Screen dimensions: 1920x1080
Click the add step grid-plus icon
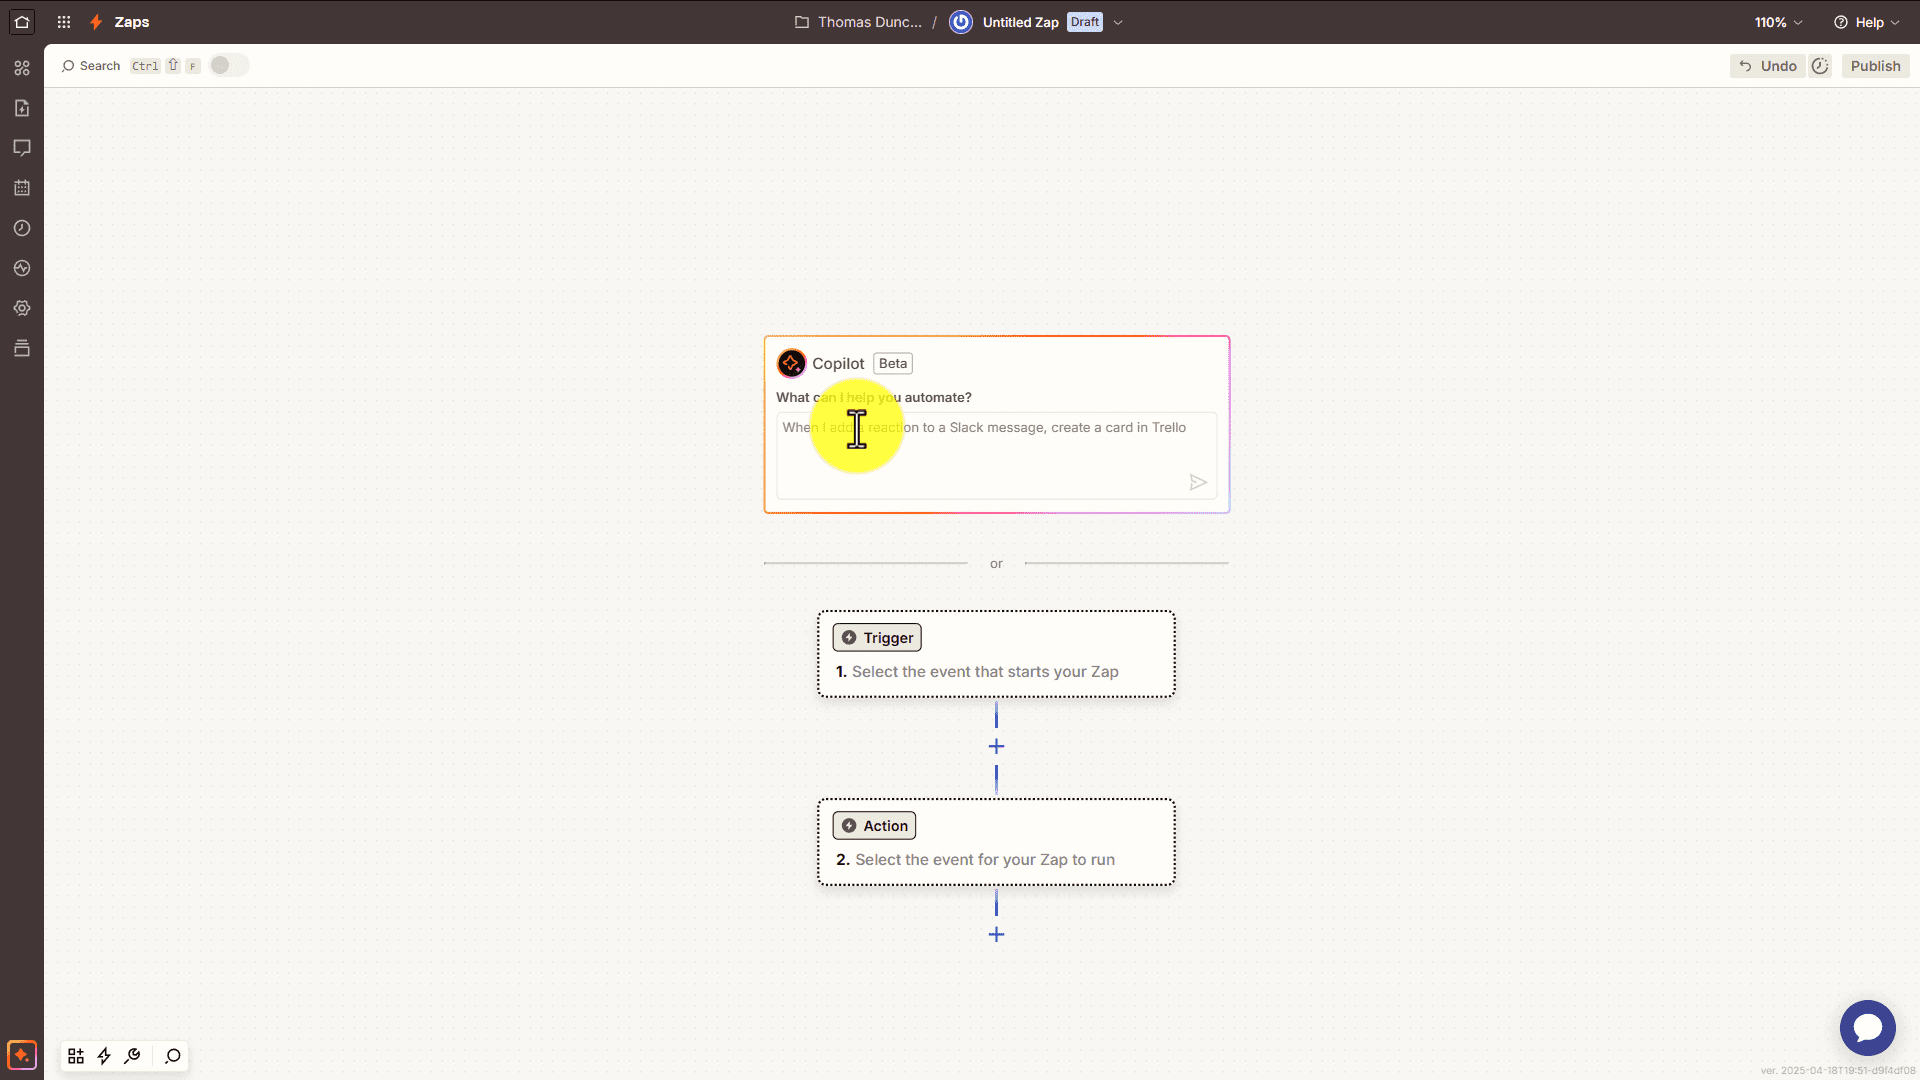point(76,1056)
